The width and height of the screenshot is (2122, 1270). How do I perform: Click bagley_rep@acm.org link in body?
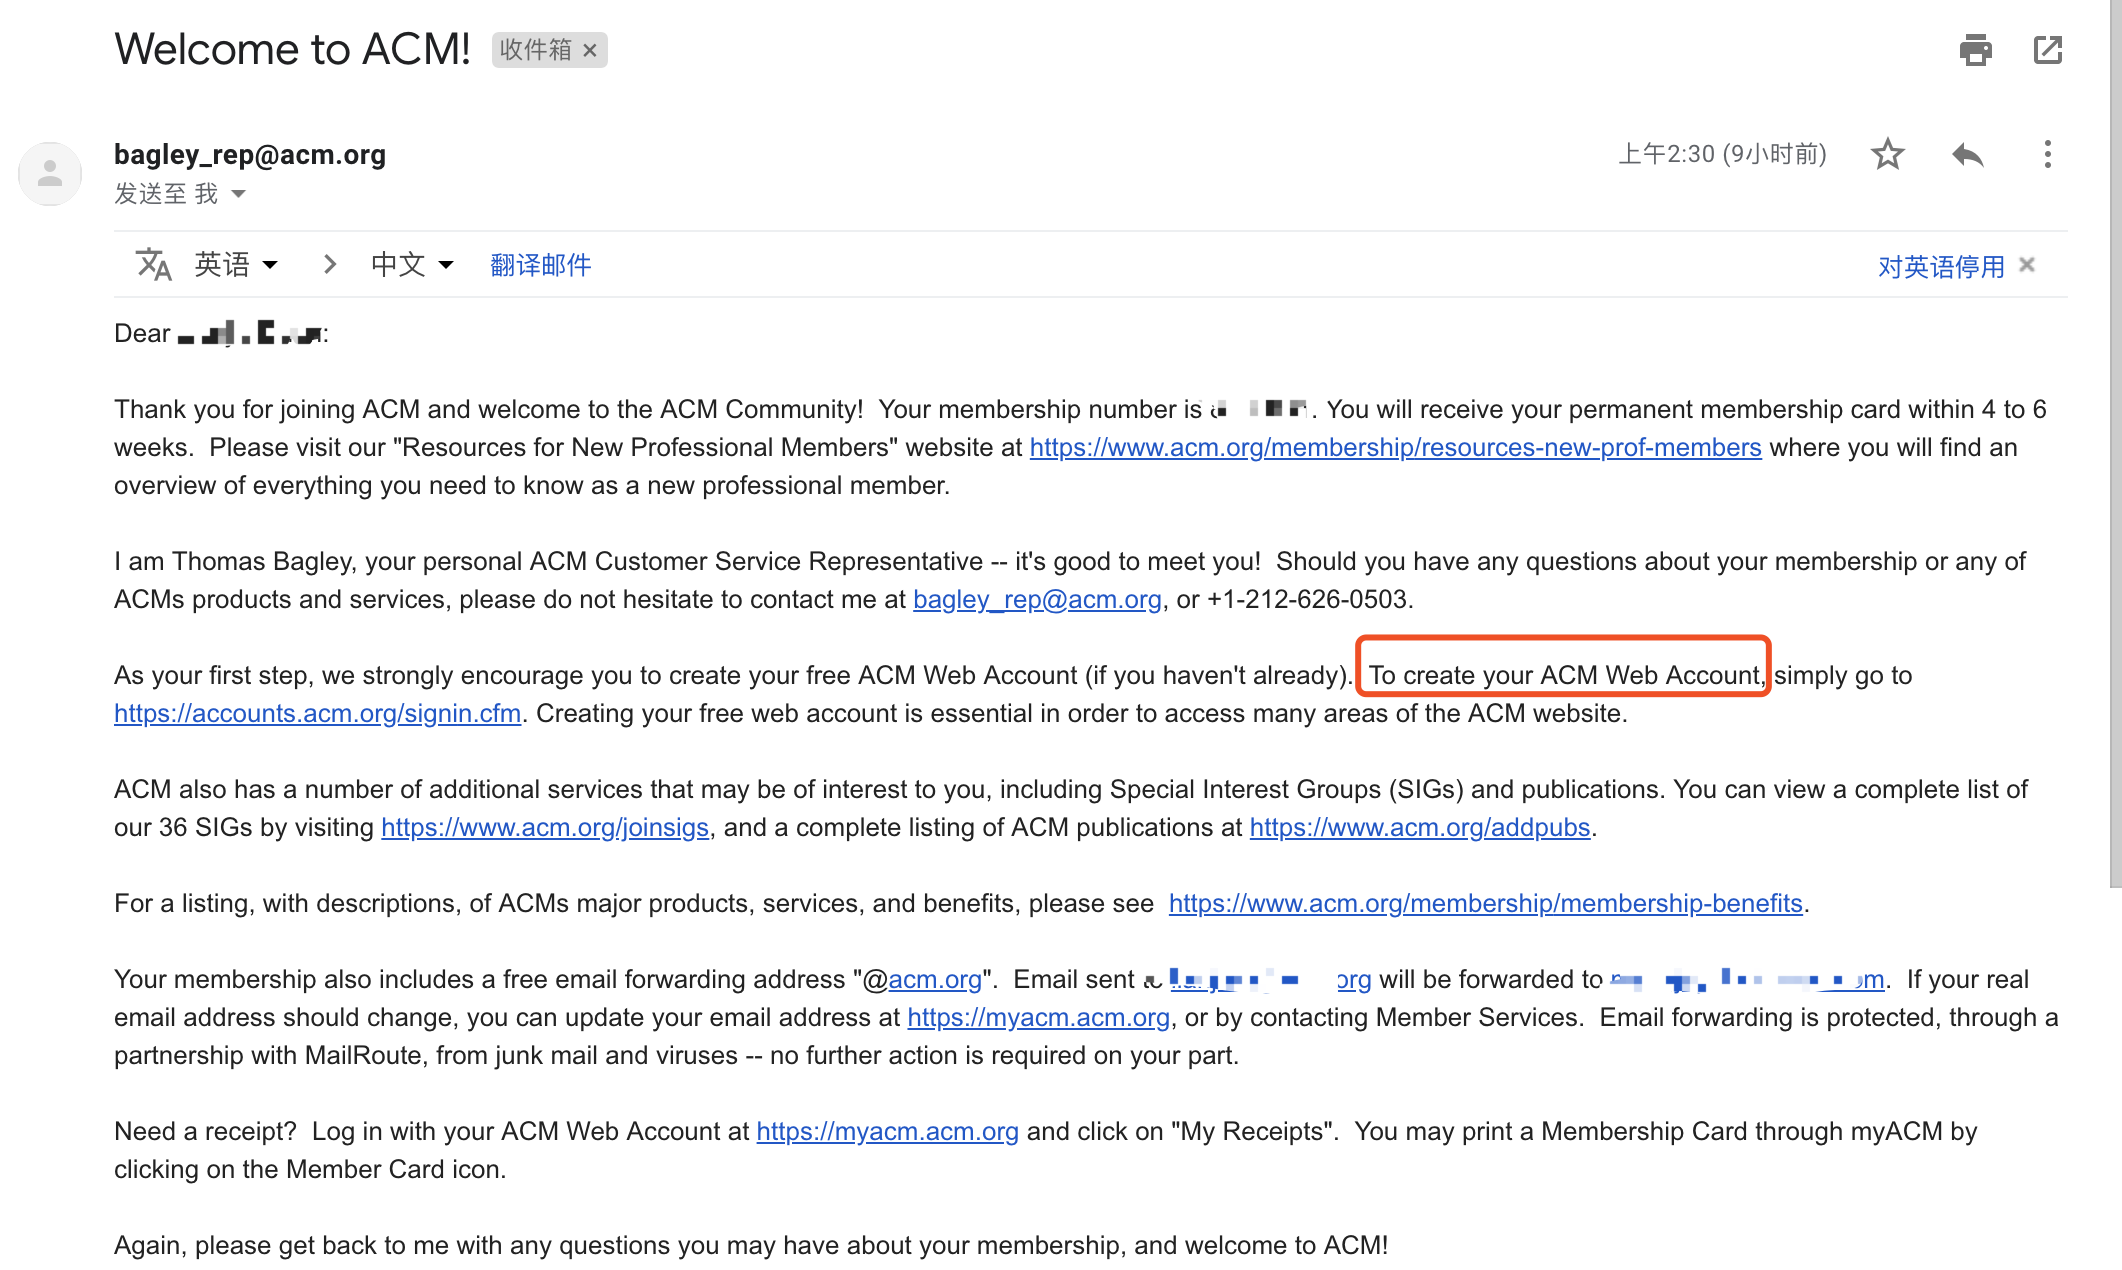tap(1037, 600)
